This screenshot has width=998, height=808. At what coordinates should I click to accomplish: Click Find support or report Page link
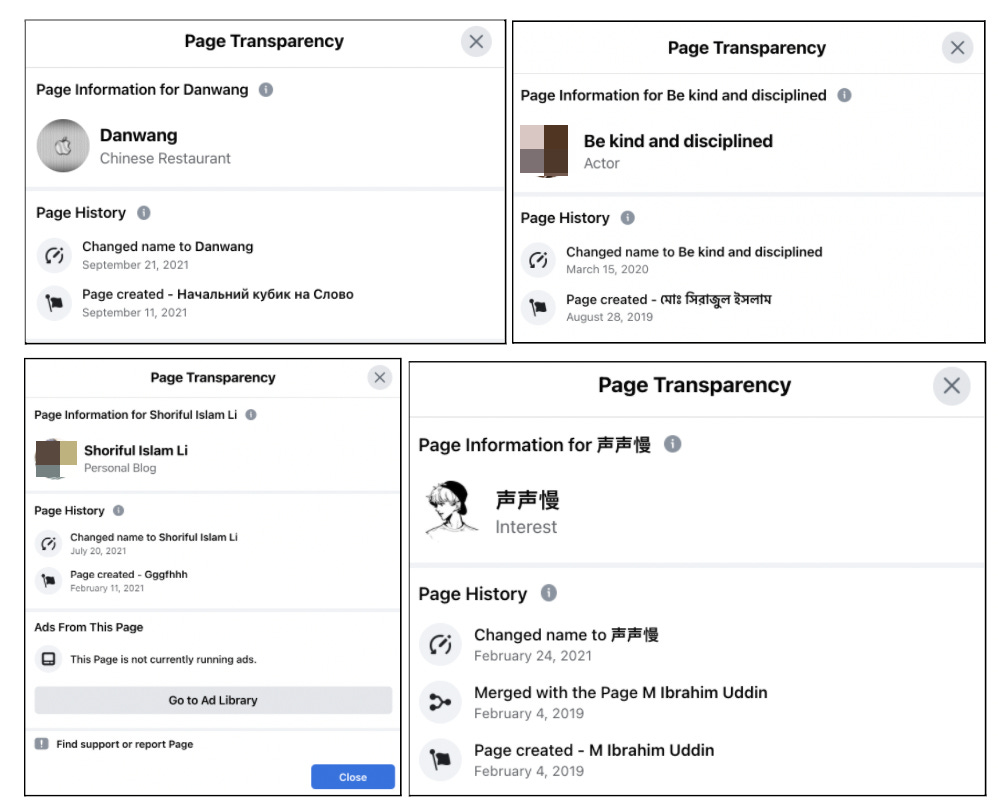click(125, 744)
